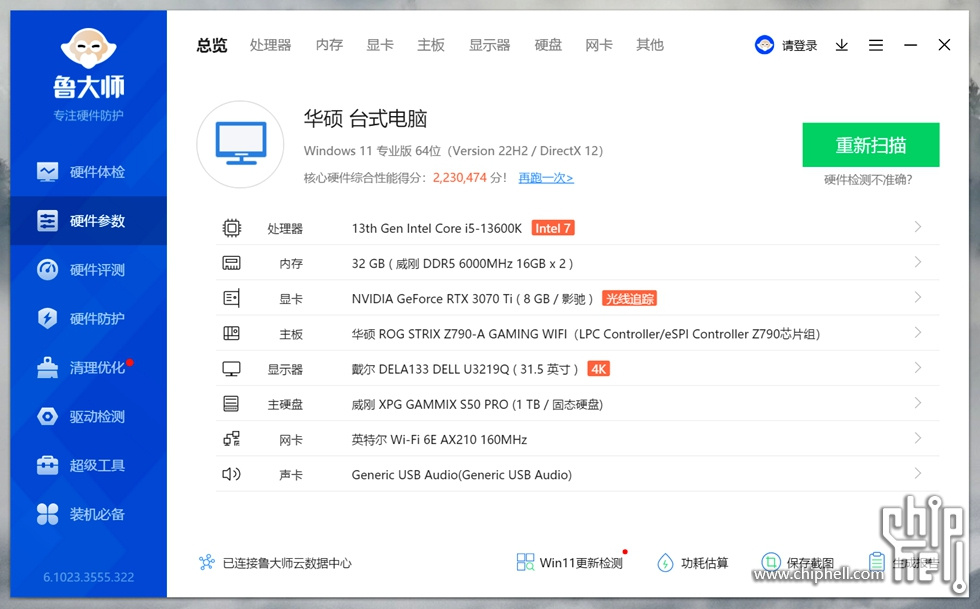Click the 鲁大师 logo

point(88,64)
